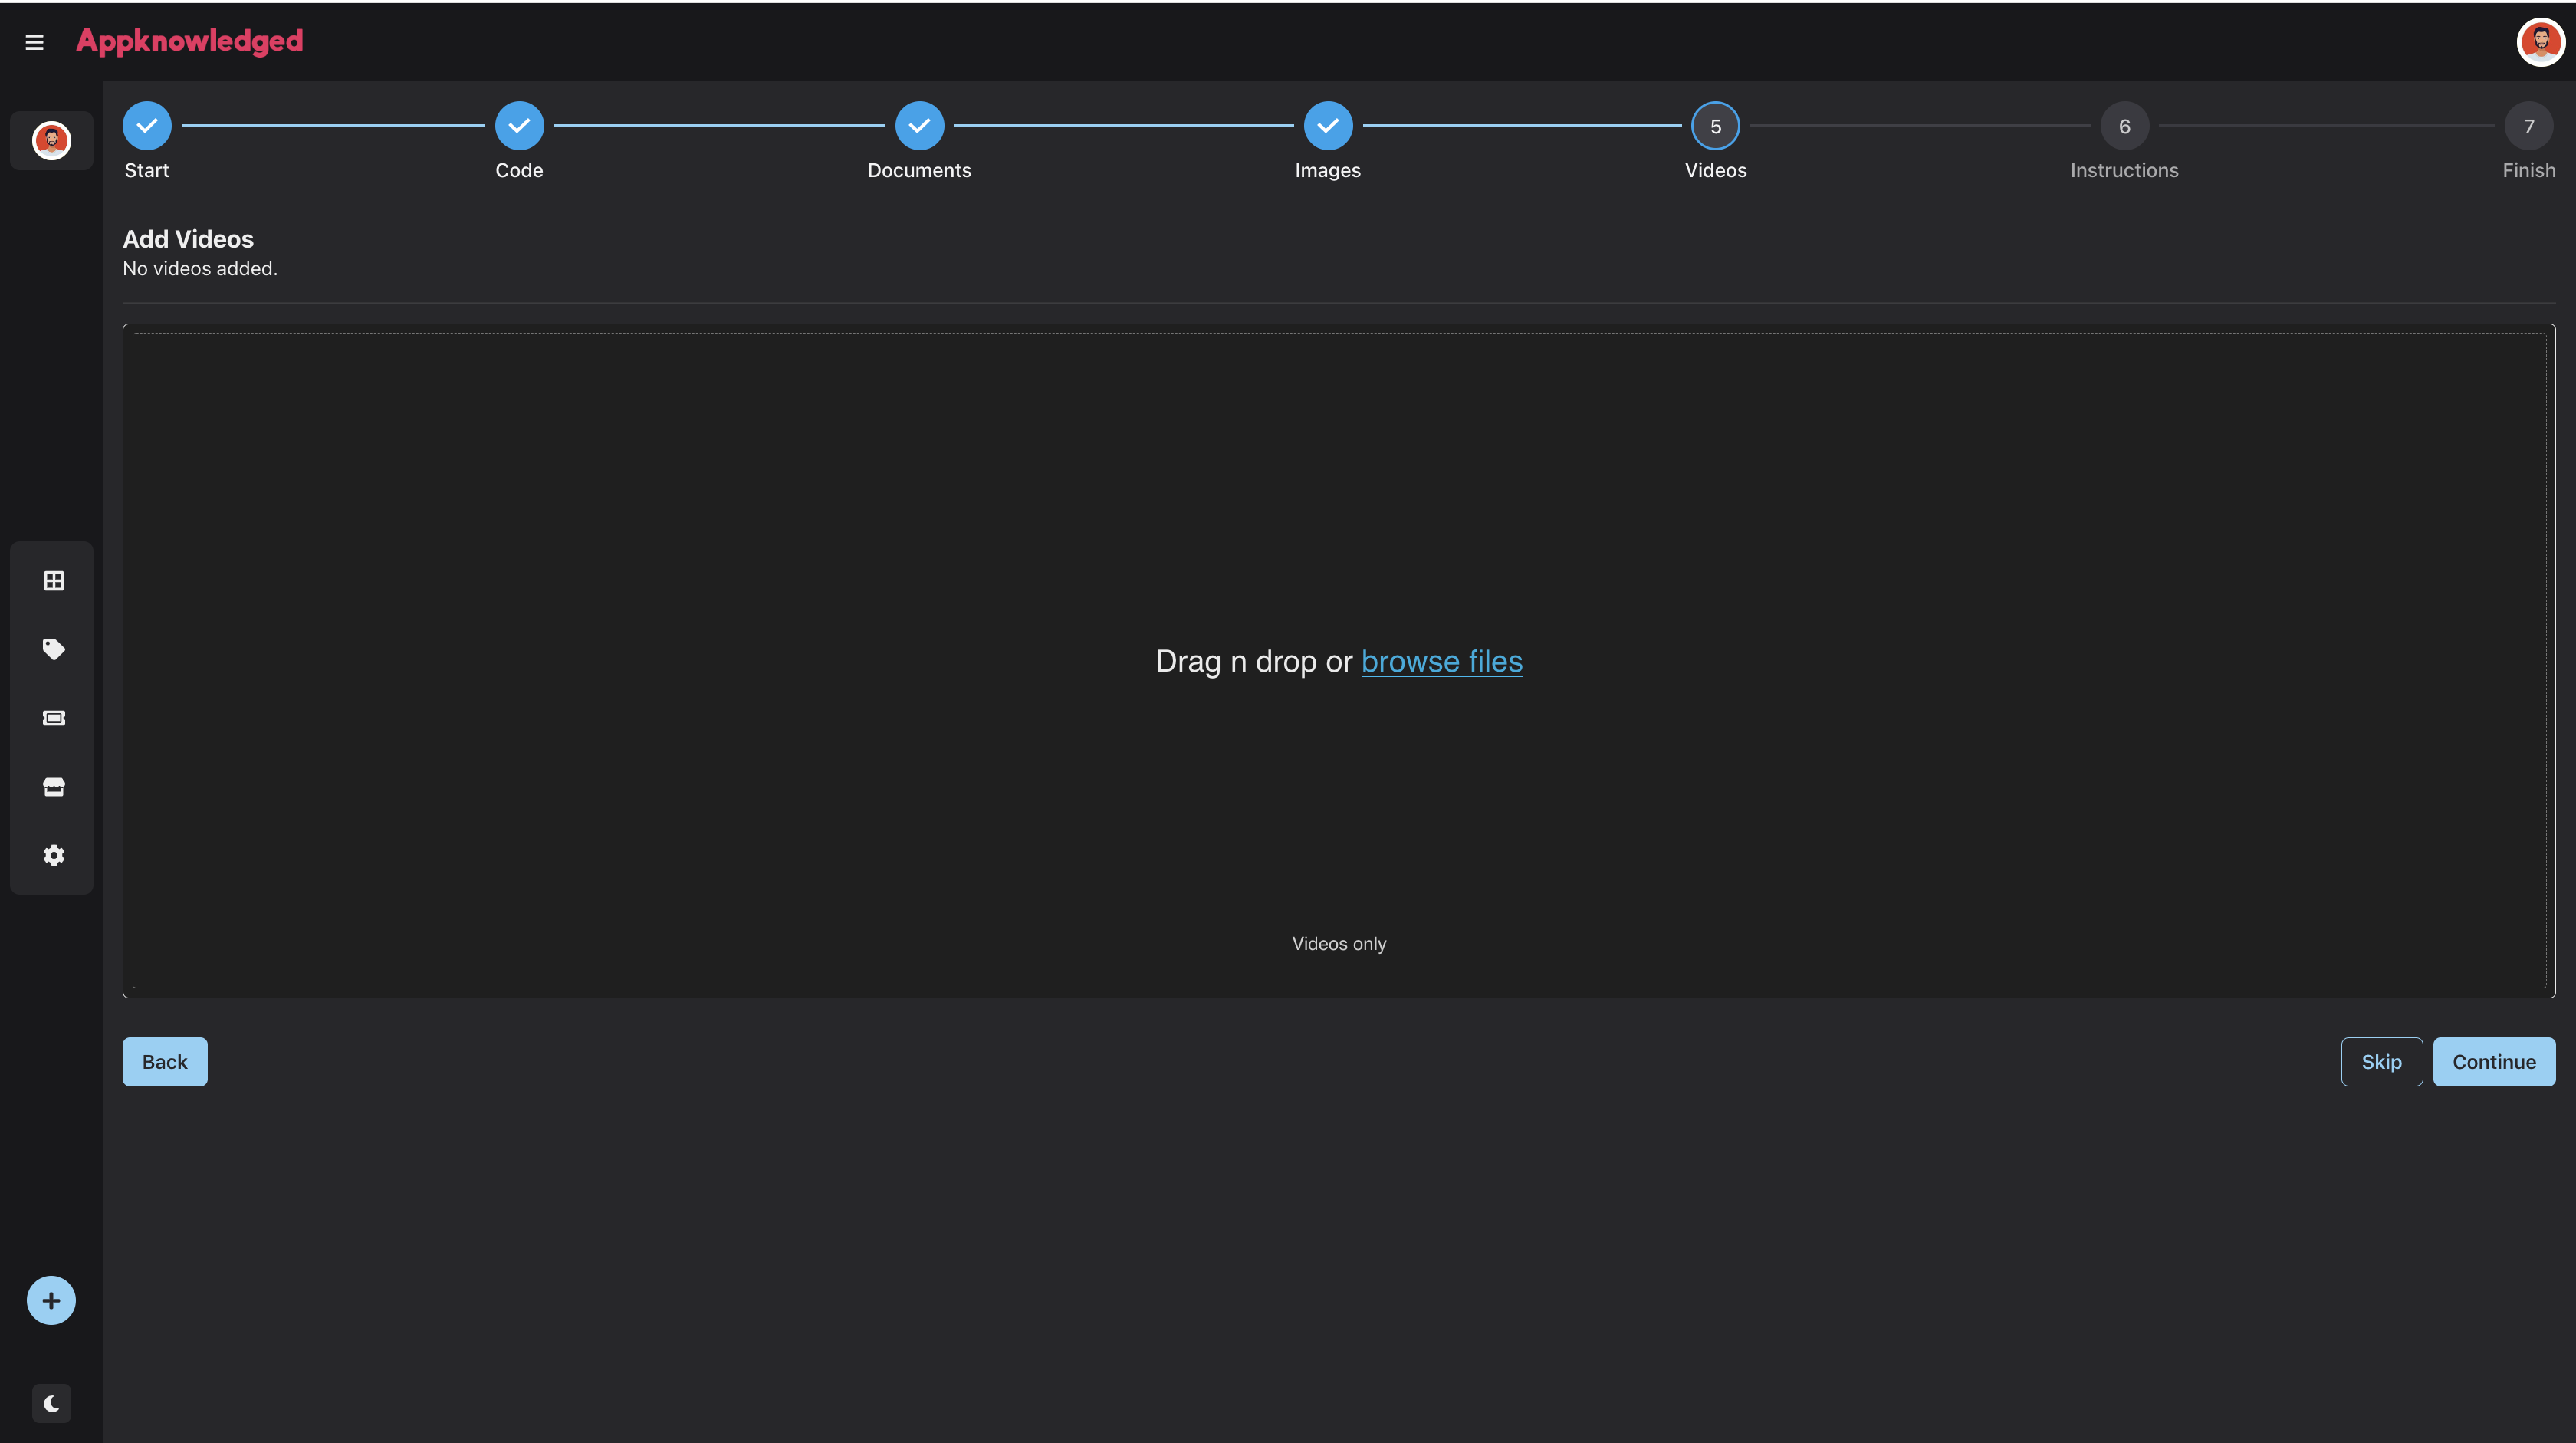Viewport: 2576px width, 1443px height.
Task: Open settings gear in sidebar
Action: pos(54,855)
